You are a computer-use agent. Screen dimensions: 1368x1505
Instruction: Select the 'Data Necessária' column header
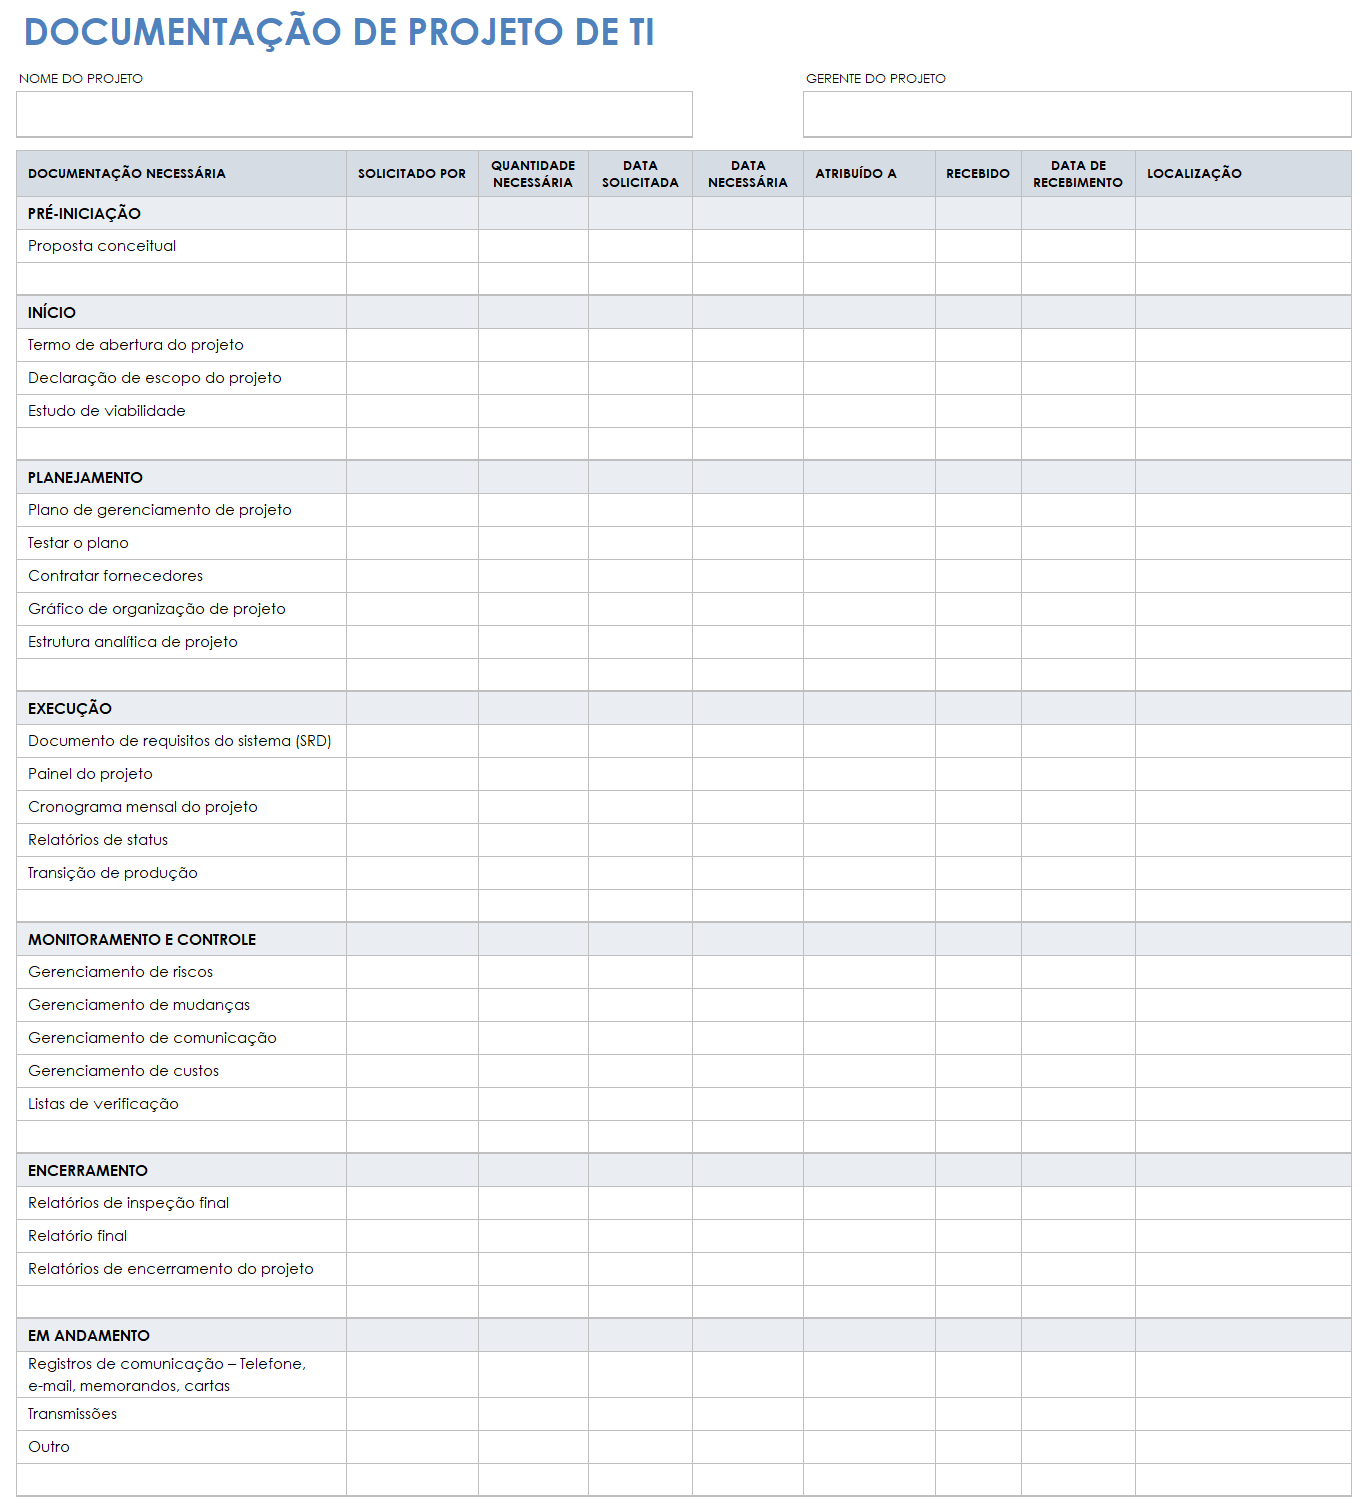pyautogui.click(x=748, y=174)
